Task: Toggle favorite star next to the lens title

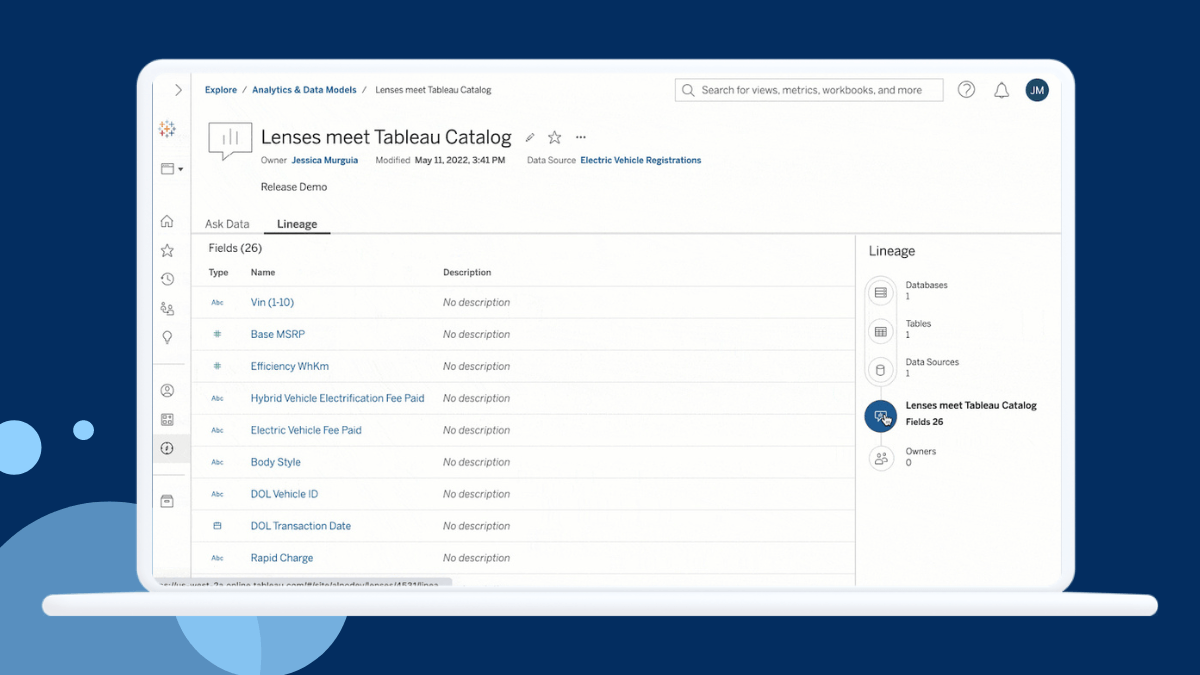Action: pos(554,137)
